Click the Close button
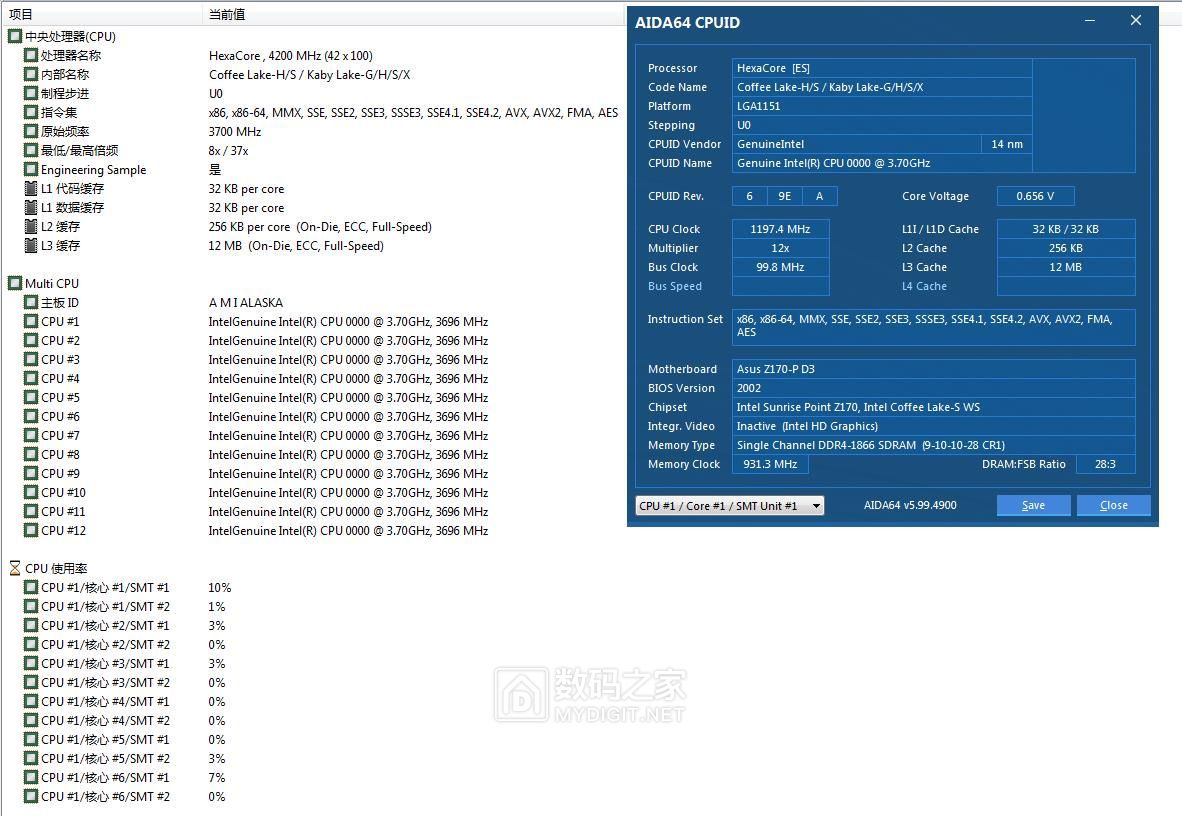The image size is (1182, 816). coord(1113,505)
